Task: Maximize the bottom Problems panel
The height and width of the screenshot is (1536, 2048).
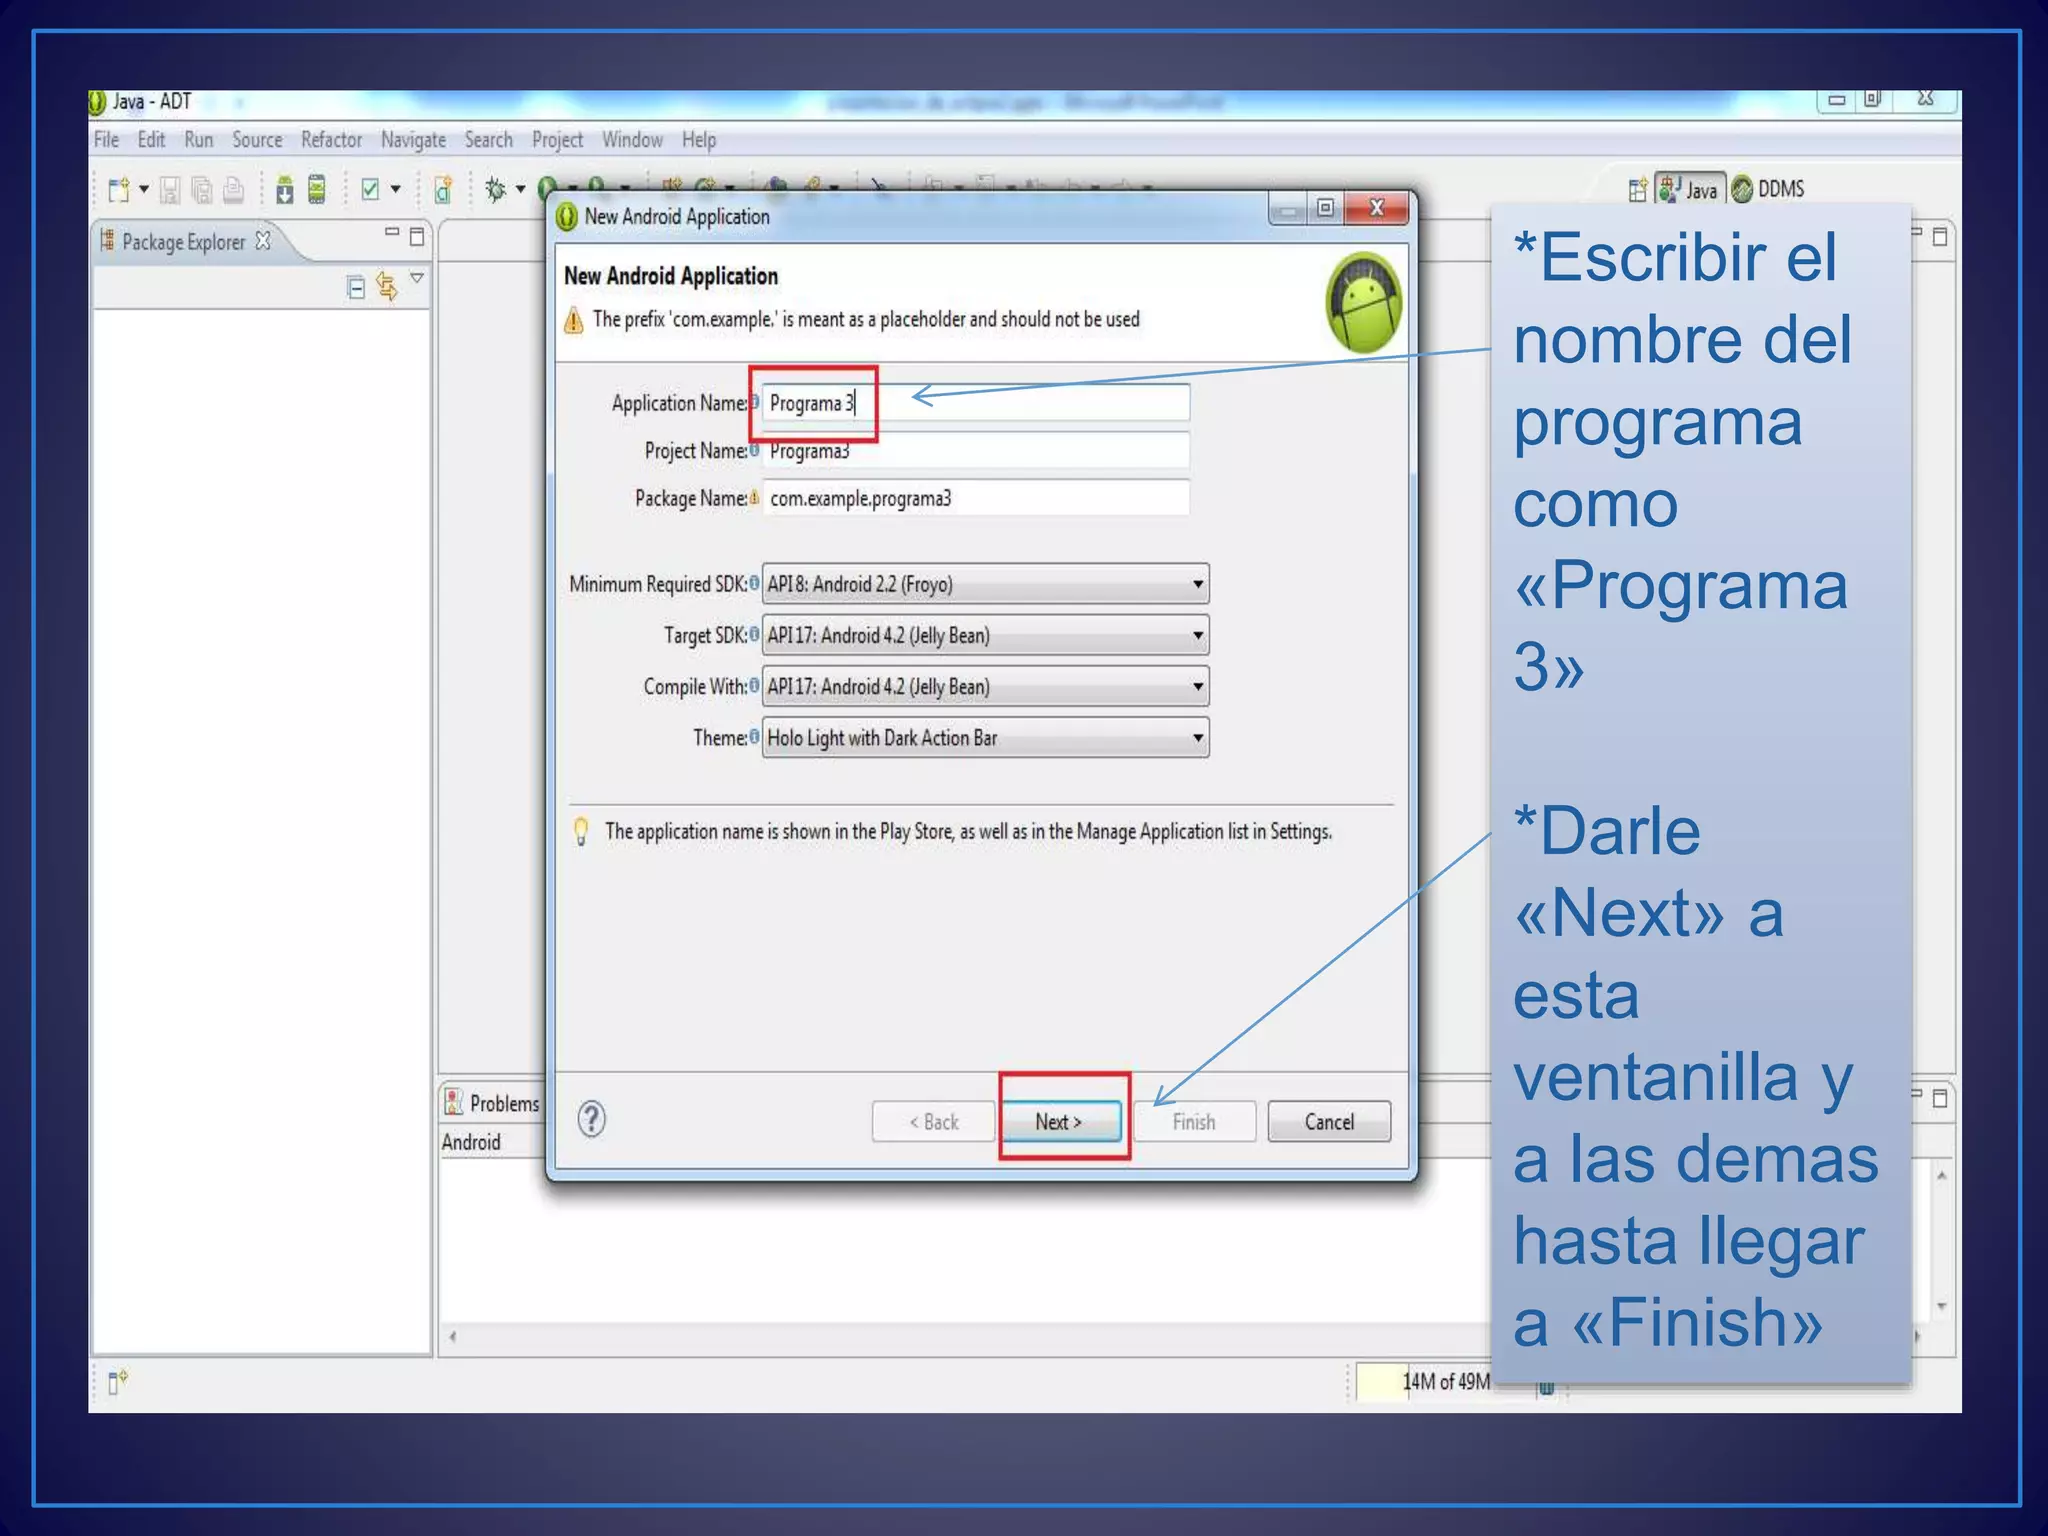Action: pyautogui.click(x=1940, y=1099)
